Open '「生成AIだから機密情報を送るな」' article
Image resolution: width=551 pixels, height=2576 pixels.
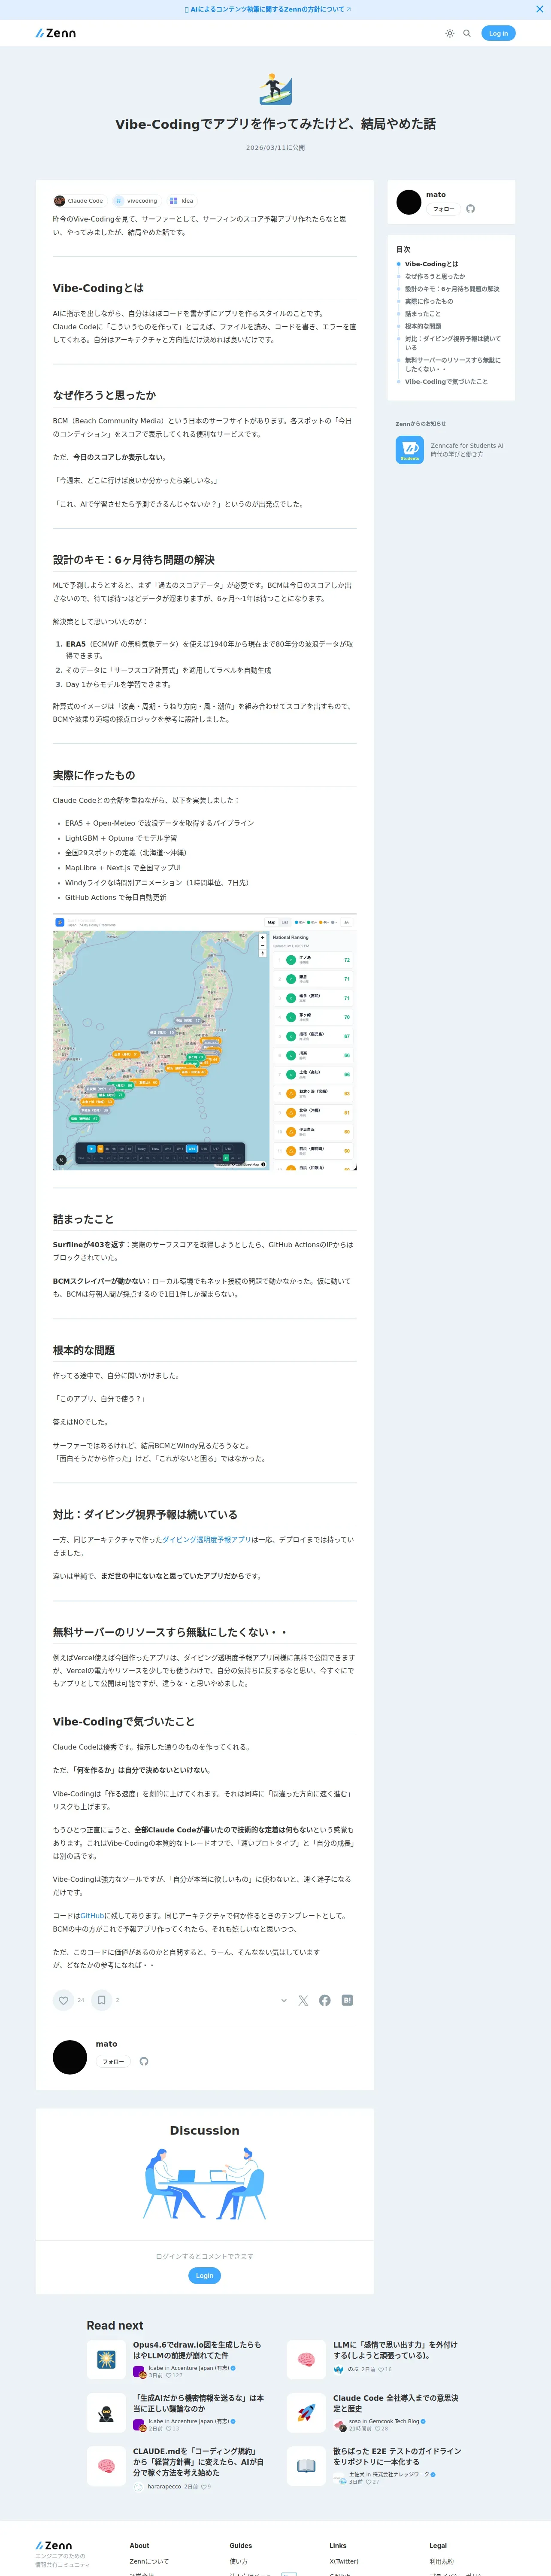click(198, 2403)
